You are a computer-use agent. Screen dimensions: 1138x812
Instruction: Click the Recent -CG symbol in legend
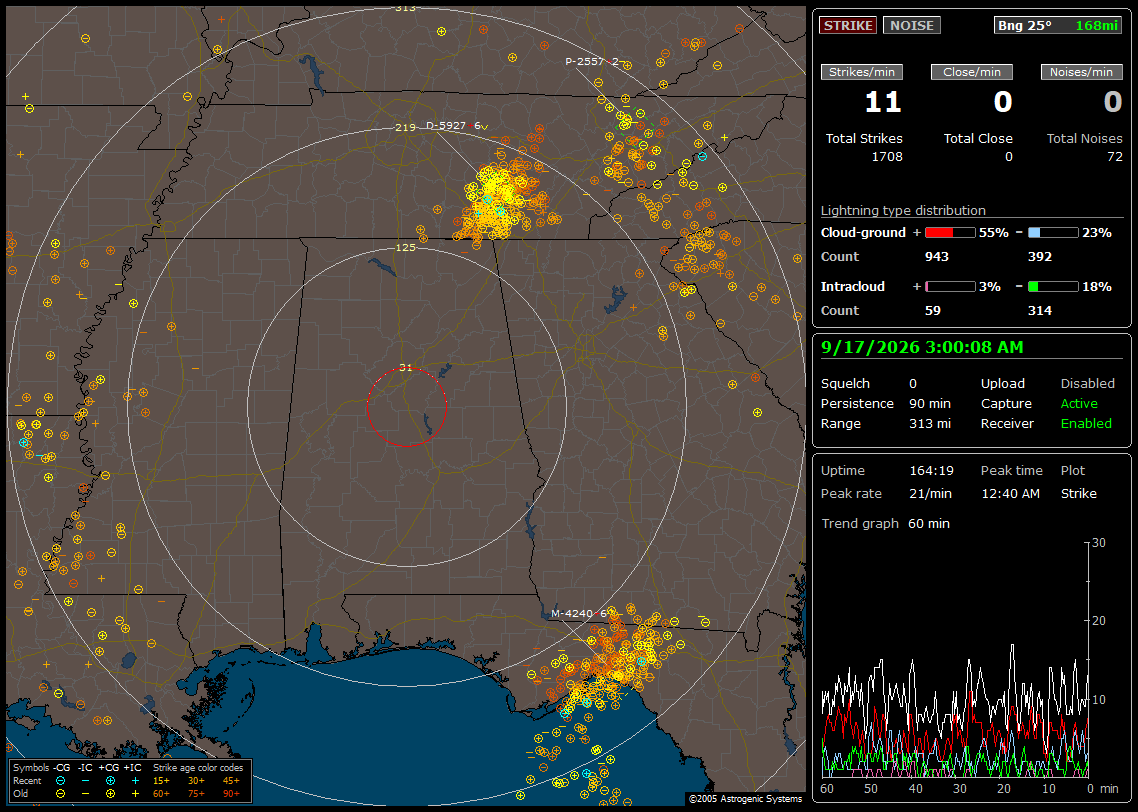pyautogui.click(x=60, y=781)
